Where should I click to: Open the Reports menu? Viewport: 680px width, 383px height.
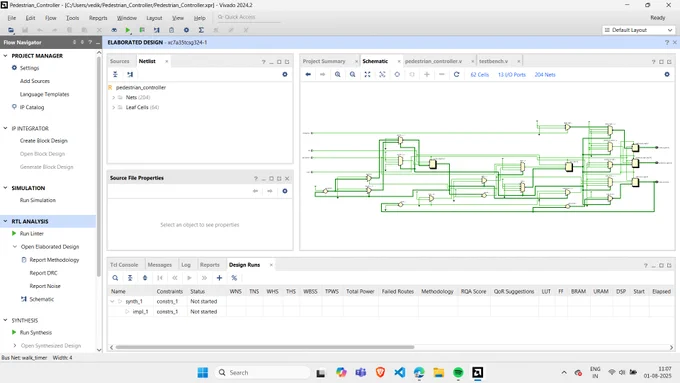(x=98, y=18)
